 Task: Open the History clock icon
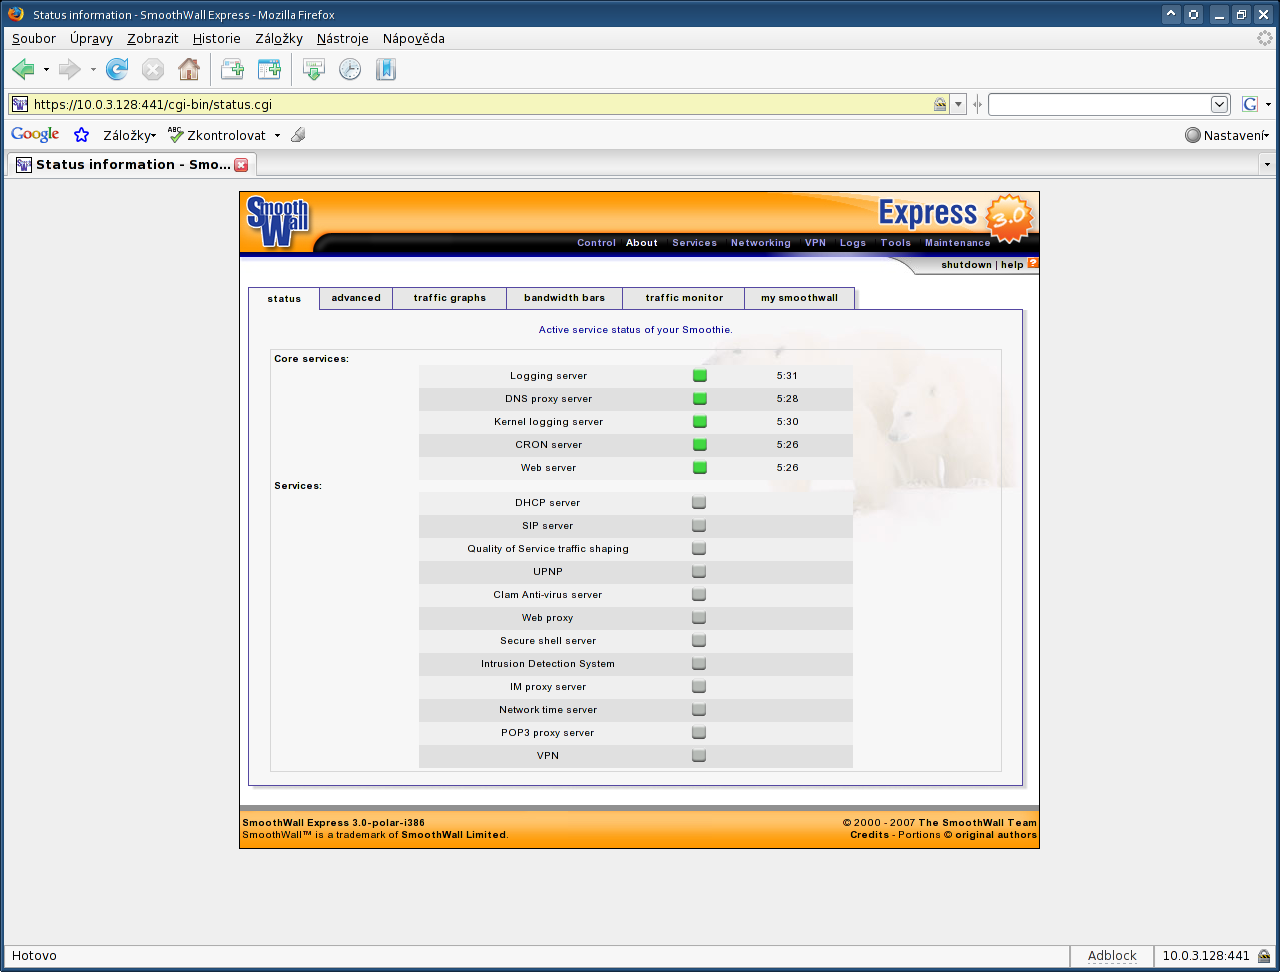pos(350,69)
